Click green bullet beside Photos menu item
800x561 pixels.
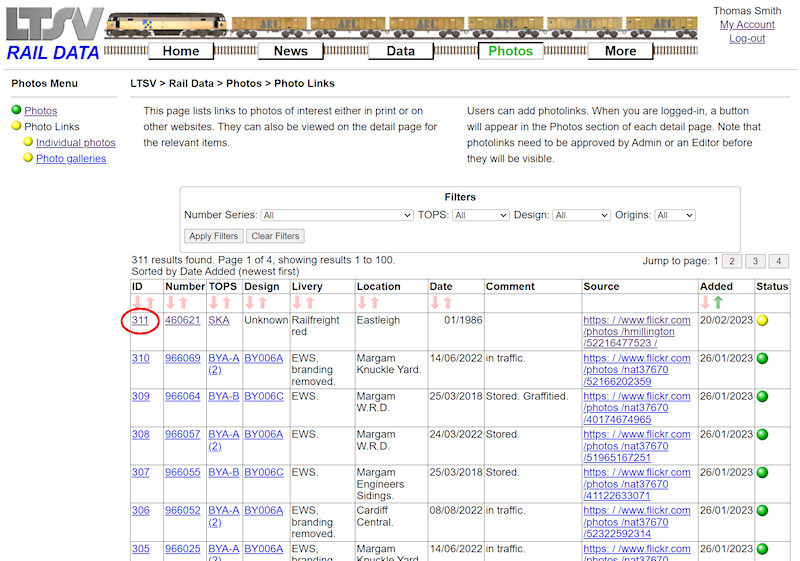click(x=16, y=110)
